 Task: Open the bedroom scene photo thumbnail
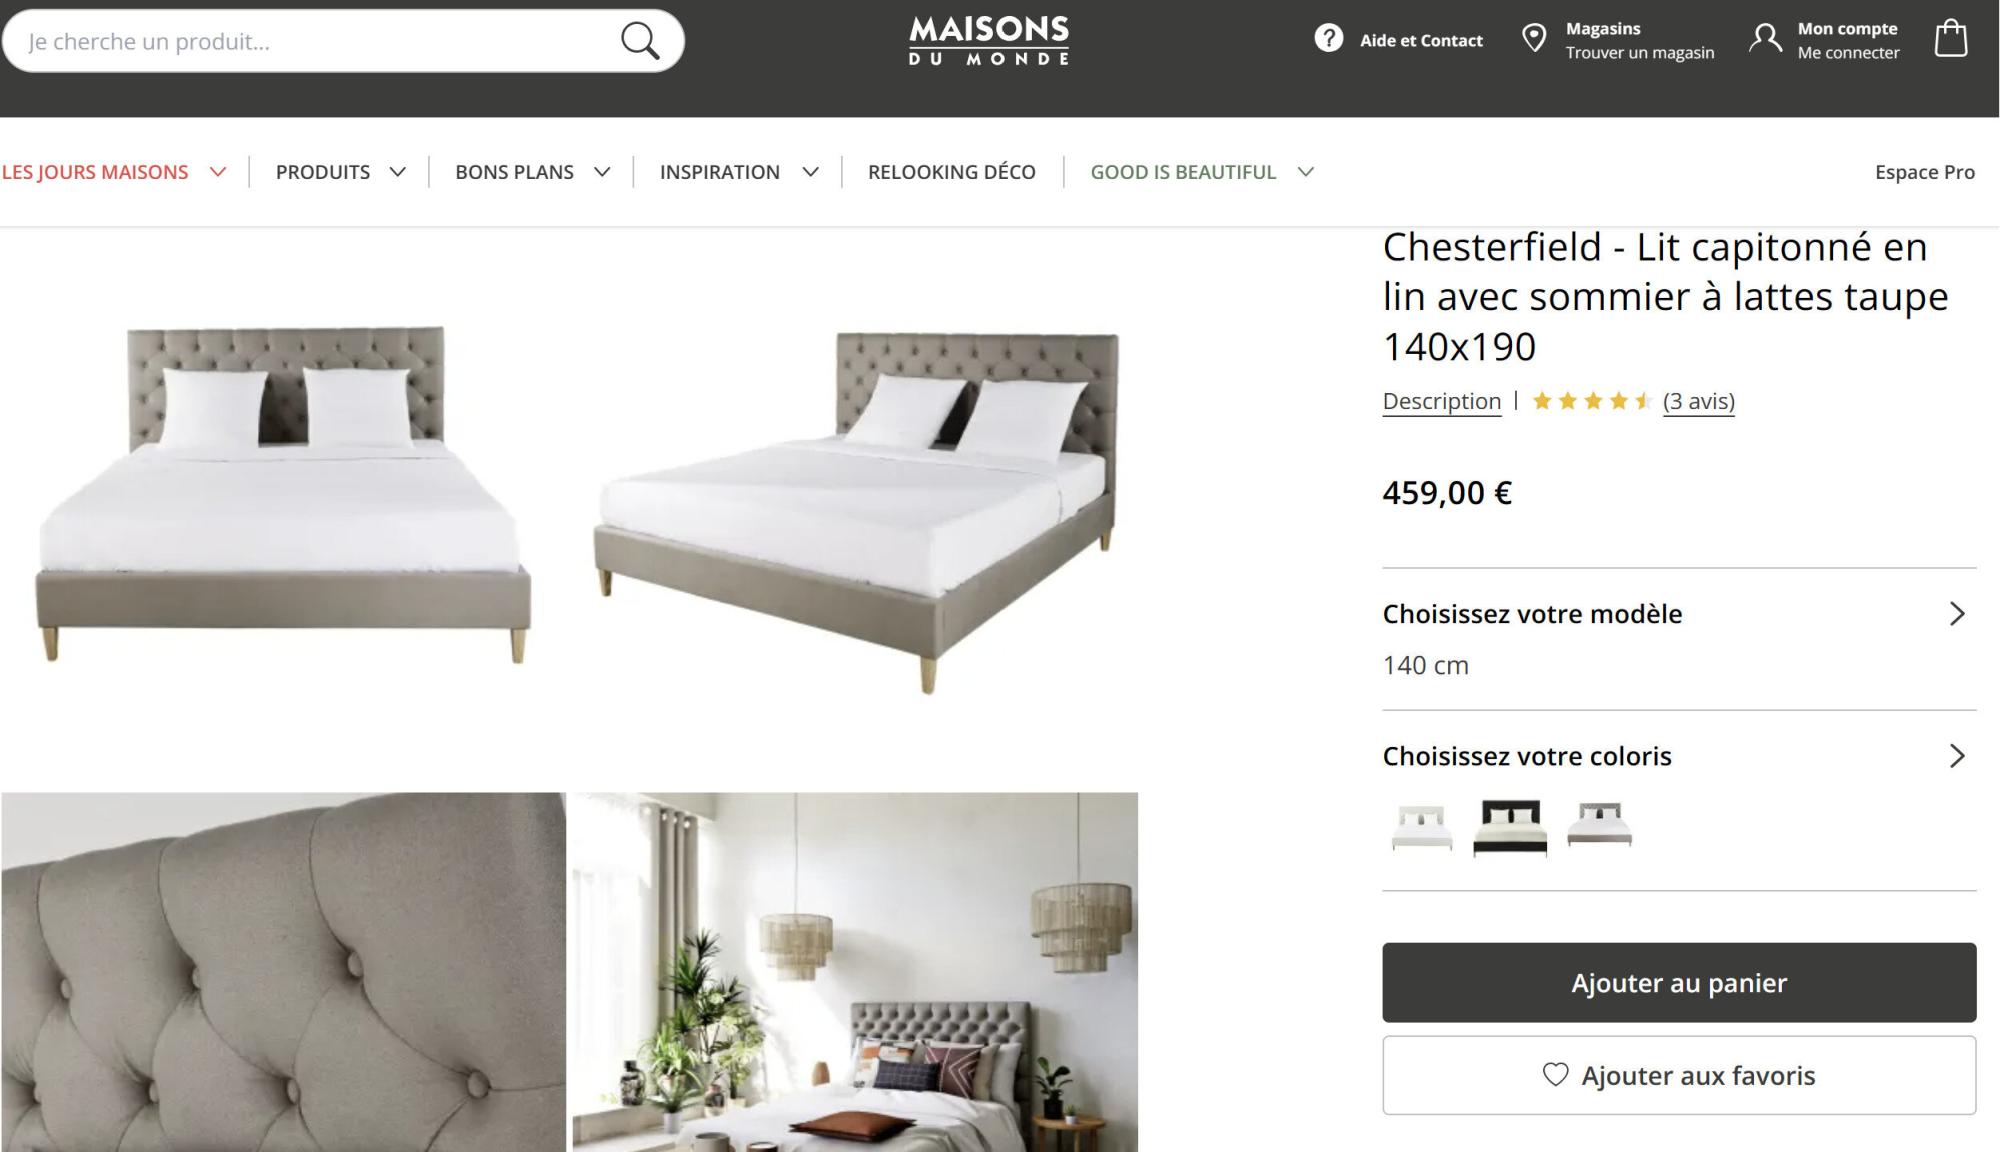tap(855, 972)
